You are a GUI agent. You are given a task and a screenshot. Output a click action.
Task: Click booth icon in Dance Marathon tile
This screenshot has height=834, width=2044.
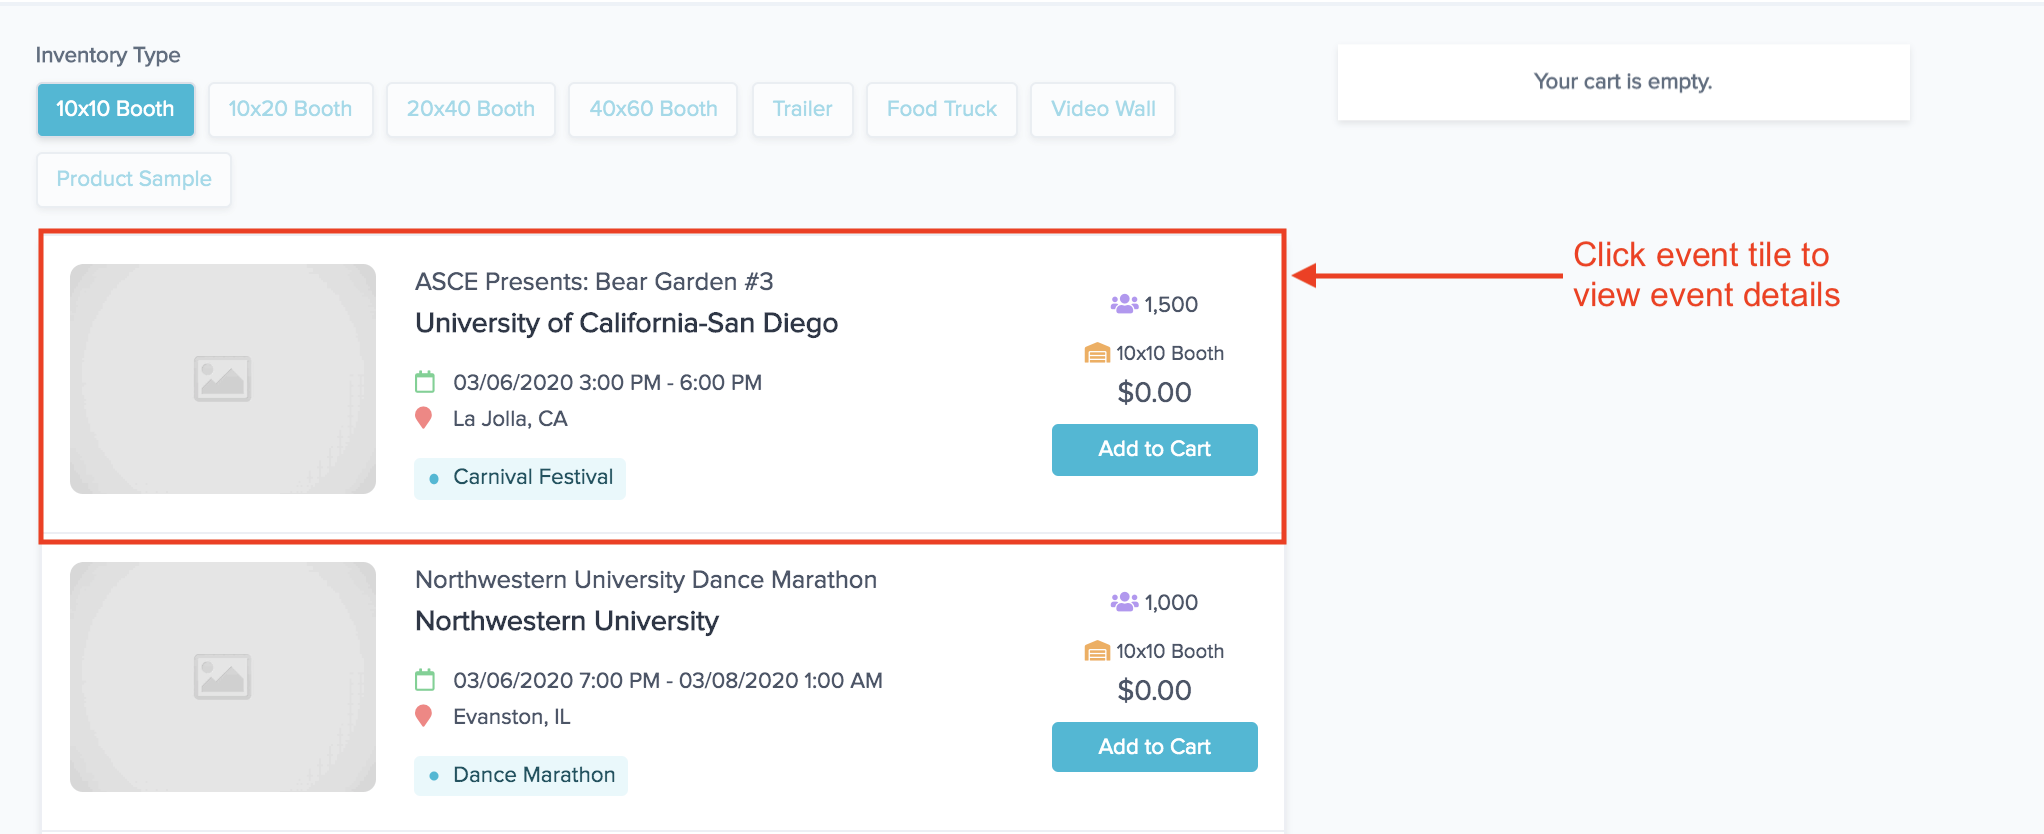(1097, 651)
